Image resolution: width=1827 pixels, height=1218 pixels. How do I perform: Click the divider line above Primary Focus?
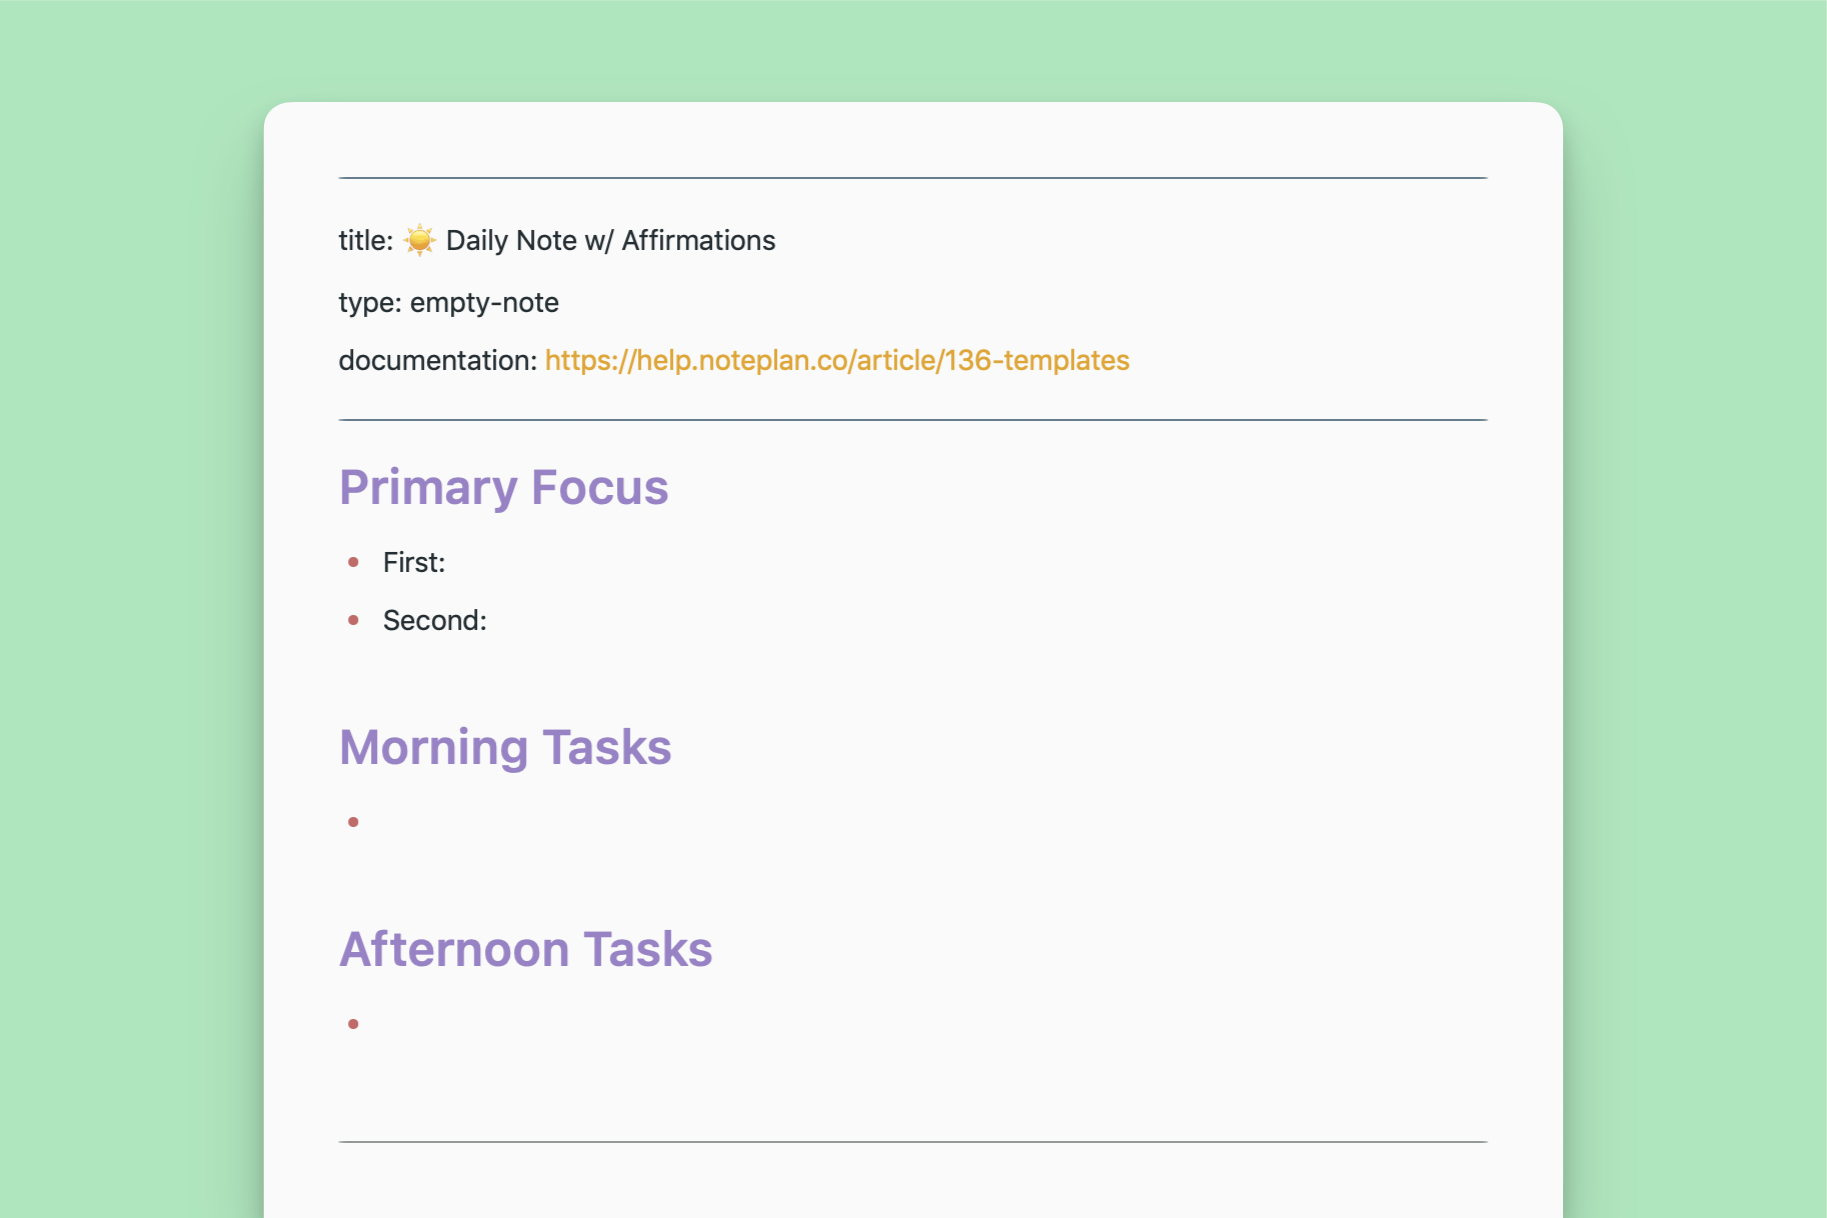913,420
